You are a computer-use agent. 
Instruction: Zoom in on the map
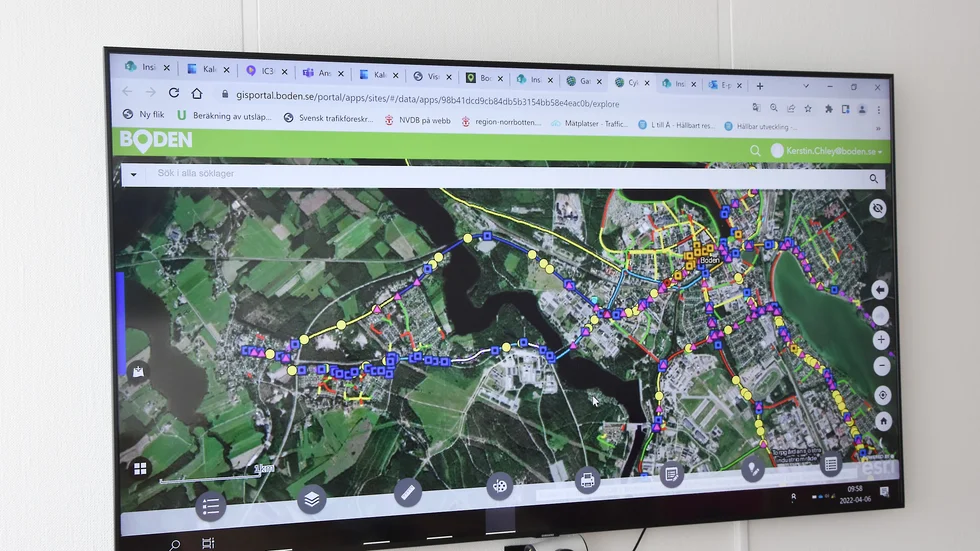881,340
